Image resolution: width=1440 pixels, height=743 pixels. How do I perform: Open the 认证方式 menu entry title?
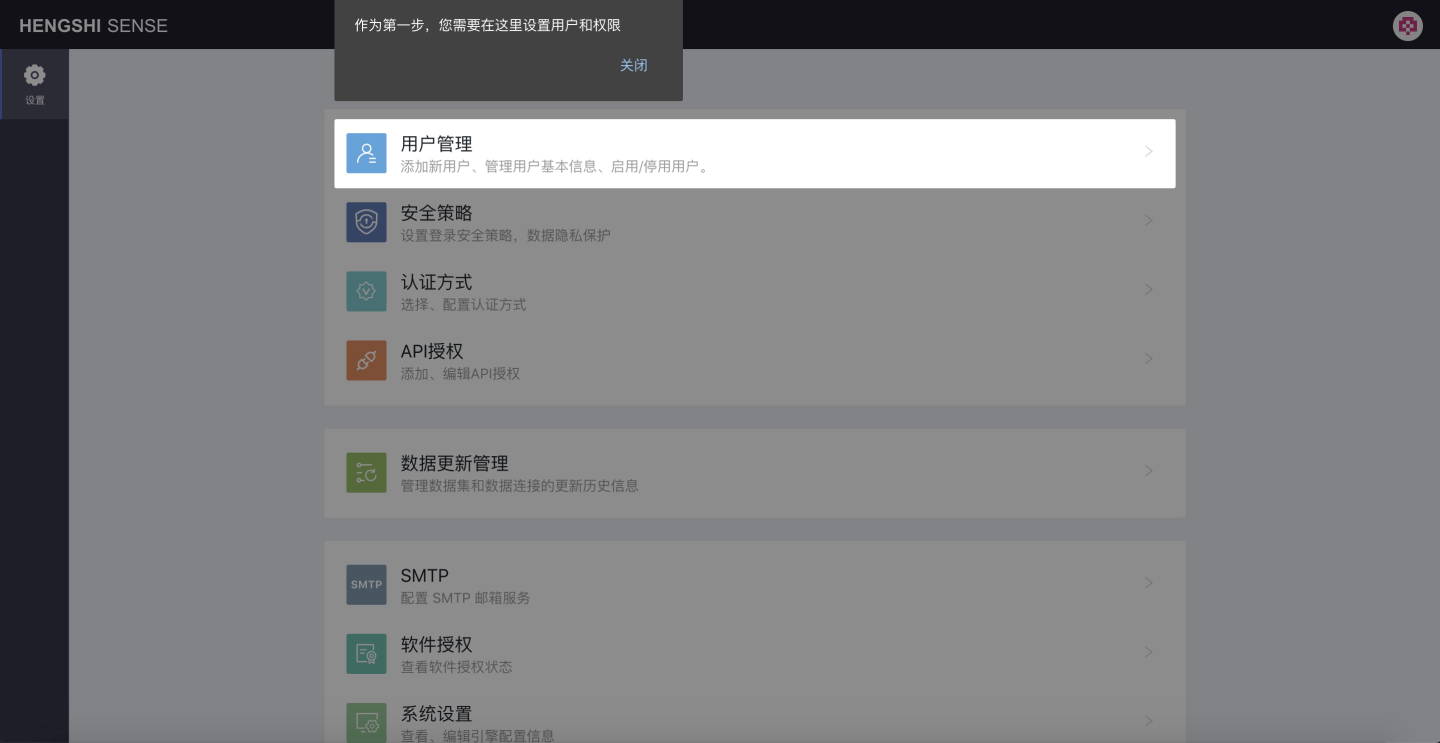[436, 283]
